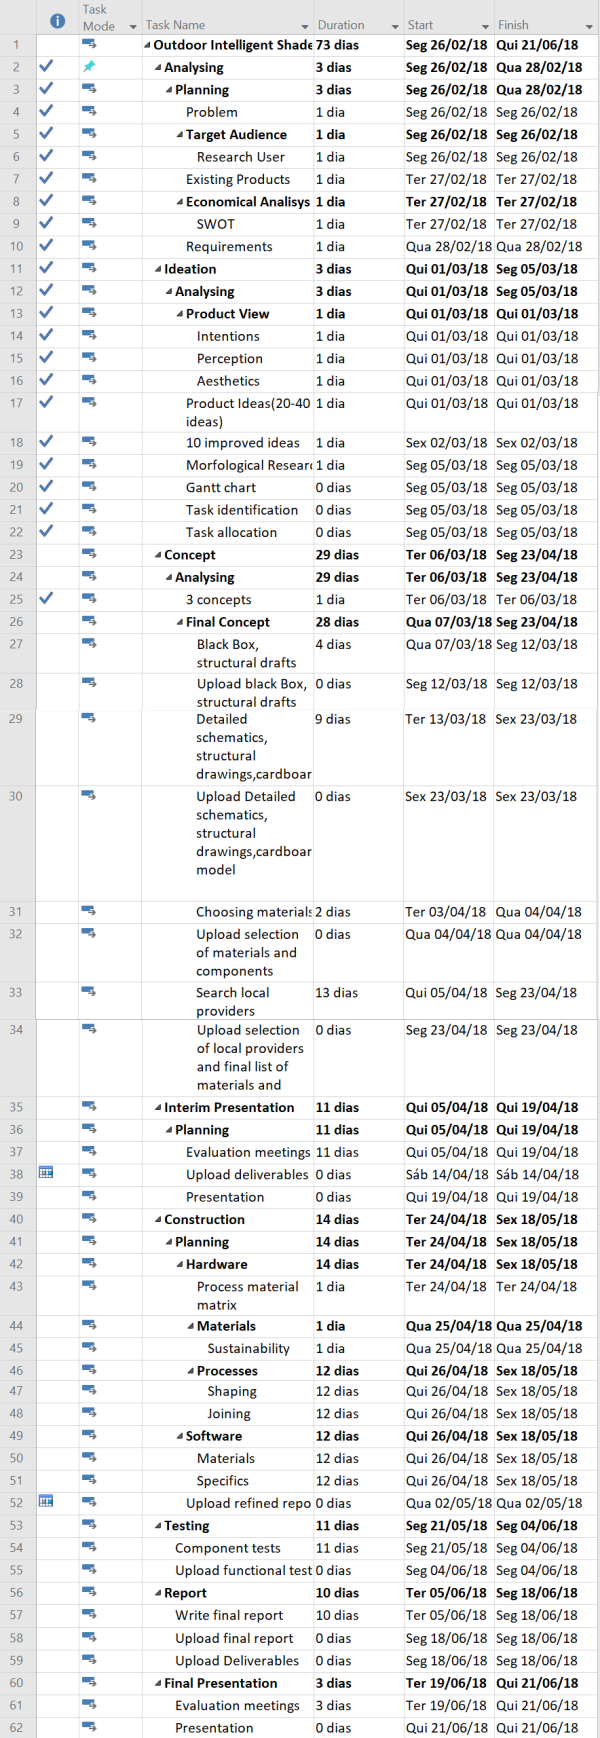600x1738 pixels.
Task: Collapse the Ideation summary task
Action: tap(158, 270)
